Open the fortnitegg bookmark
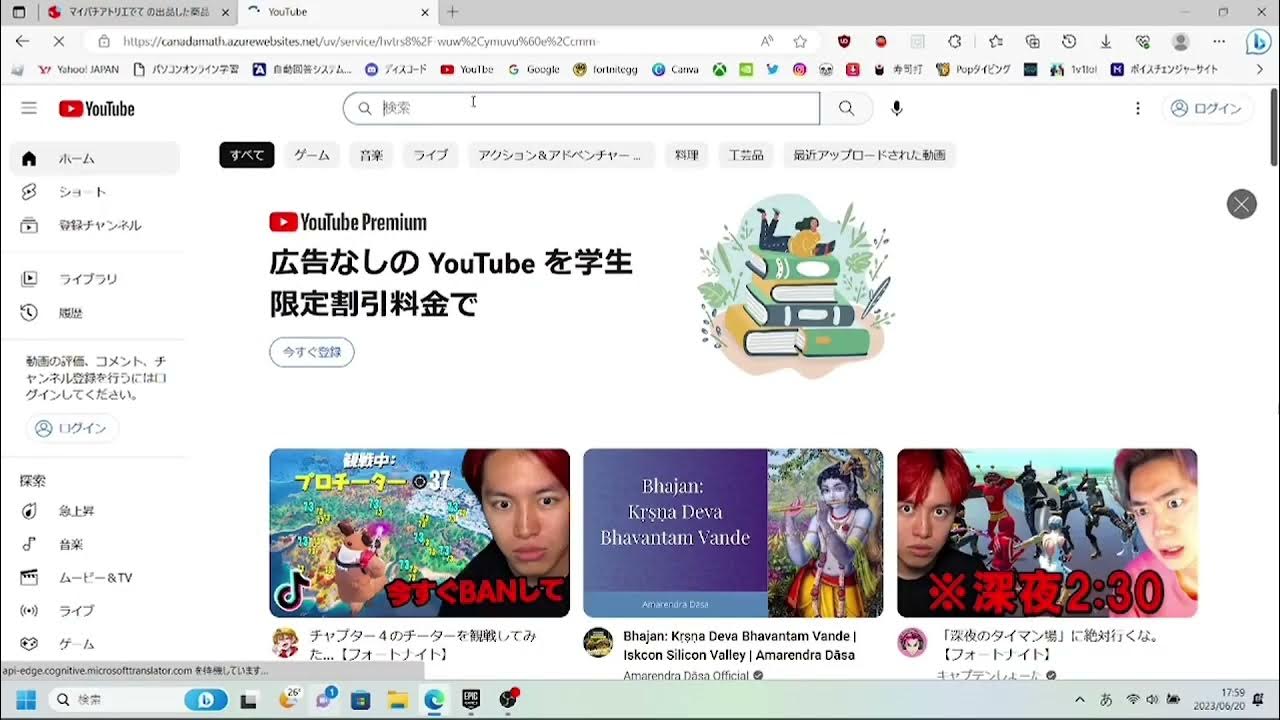Screen dimensions: 1280x720 coord(607,70)
